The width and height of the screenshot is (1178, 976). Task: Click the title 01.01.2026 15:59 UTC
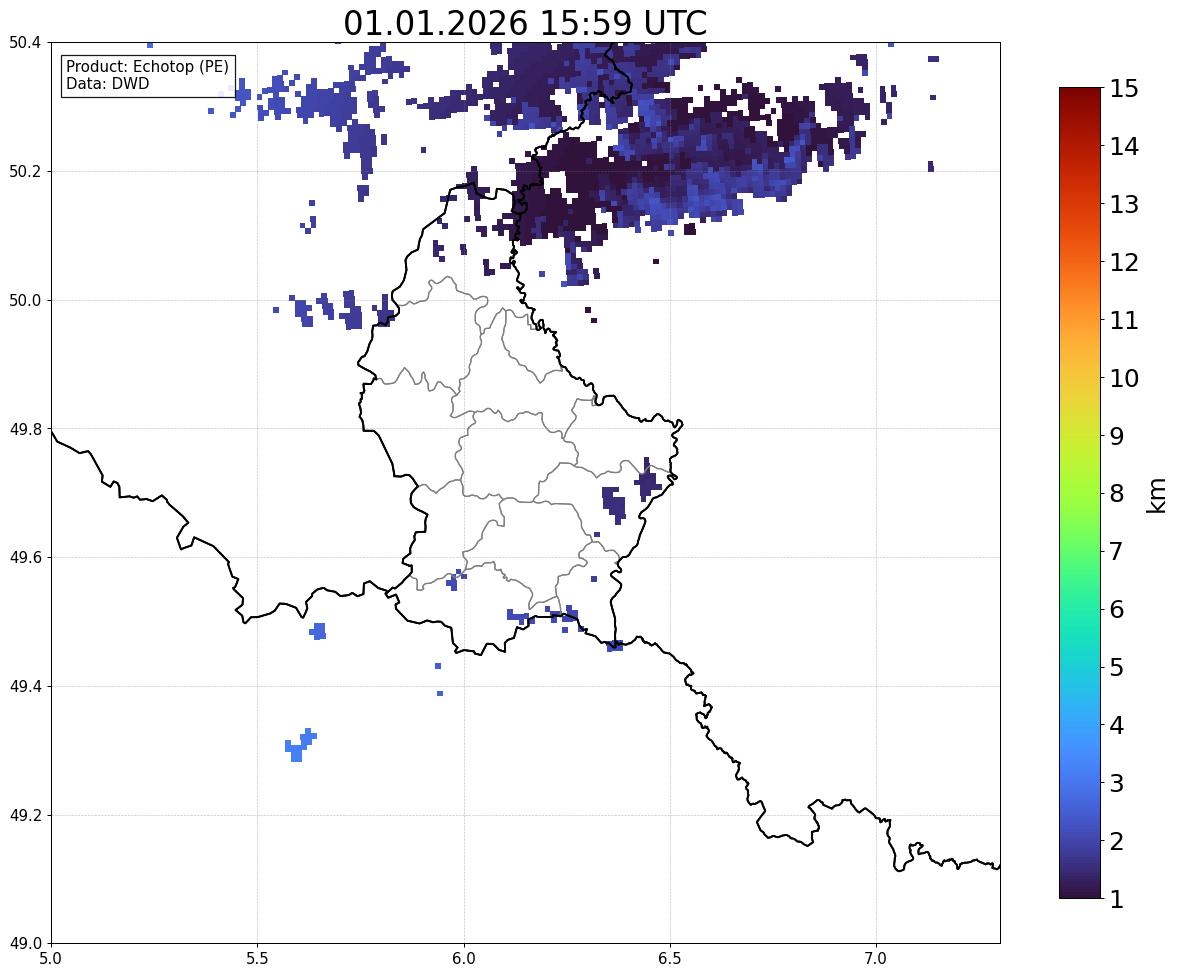tap(525, 23)
